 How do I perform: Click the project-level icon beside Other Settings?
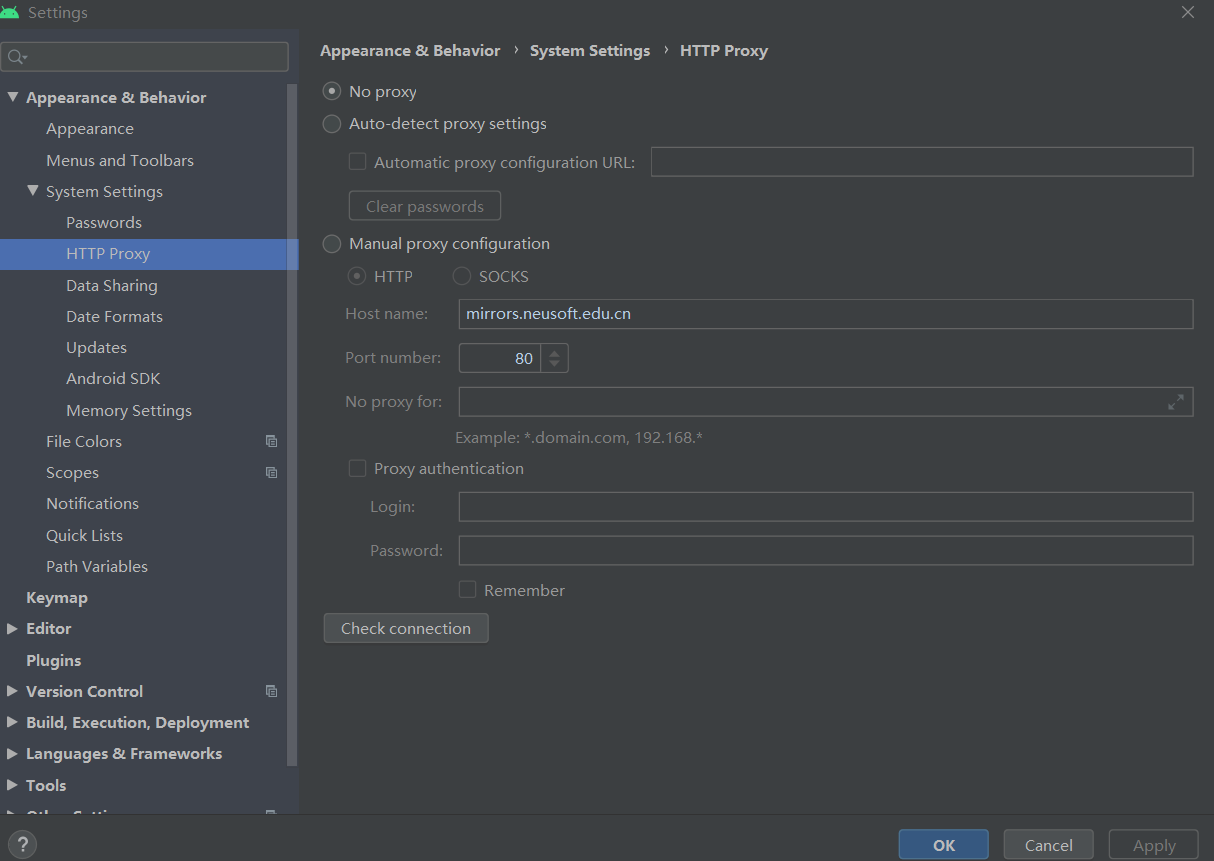pyautogui.click(x=271, y=814)
